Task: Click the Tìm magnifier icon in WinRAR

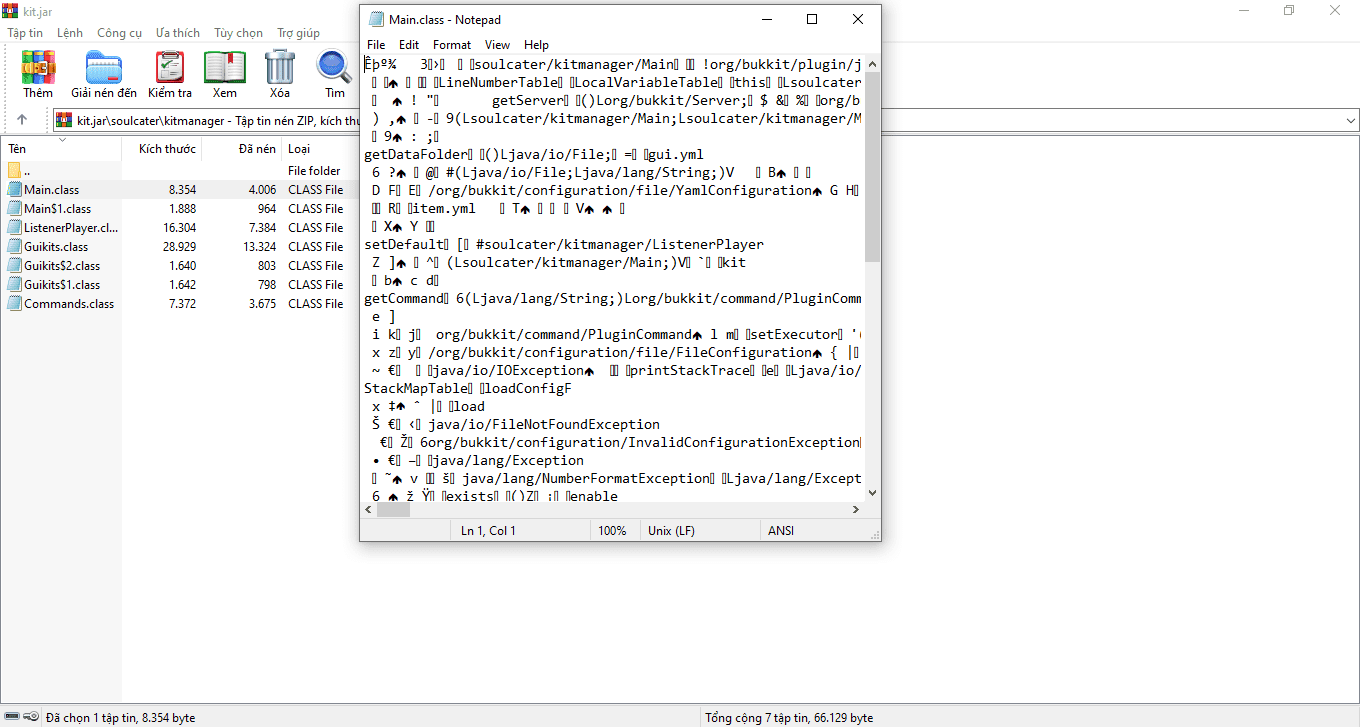Action: (333, 67)
